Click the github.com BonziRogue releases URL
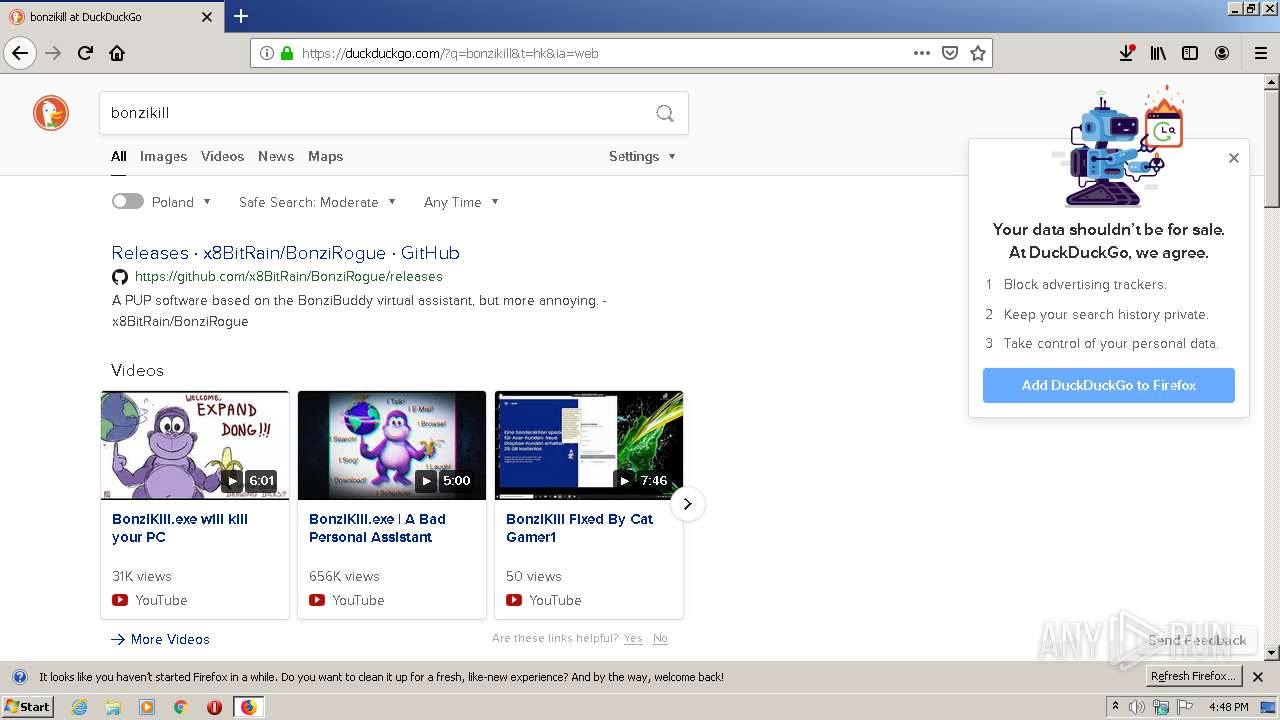Screen dimensions: 1280x720 [288, 277]
